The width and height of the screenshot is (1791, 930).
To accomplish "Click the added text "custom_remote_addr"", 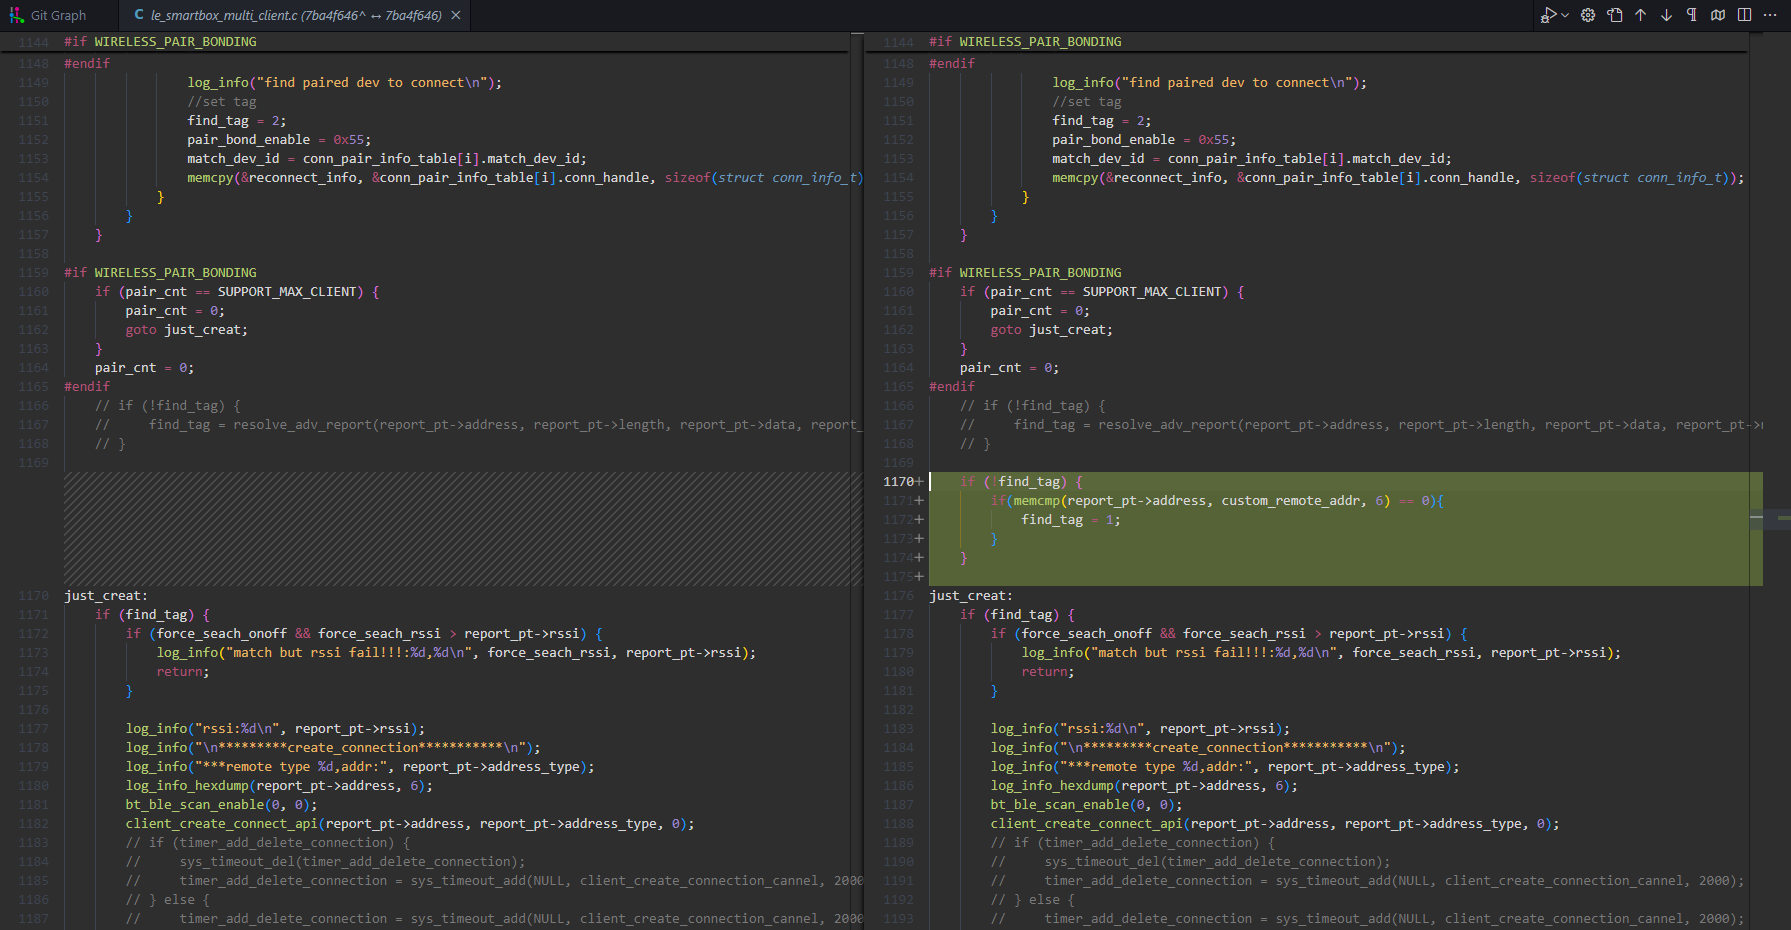I will 1290,501.
